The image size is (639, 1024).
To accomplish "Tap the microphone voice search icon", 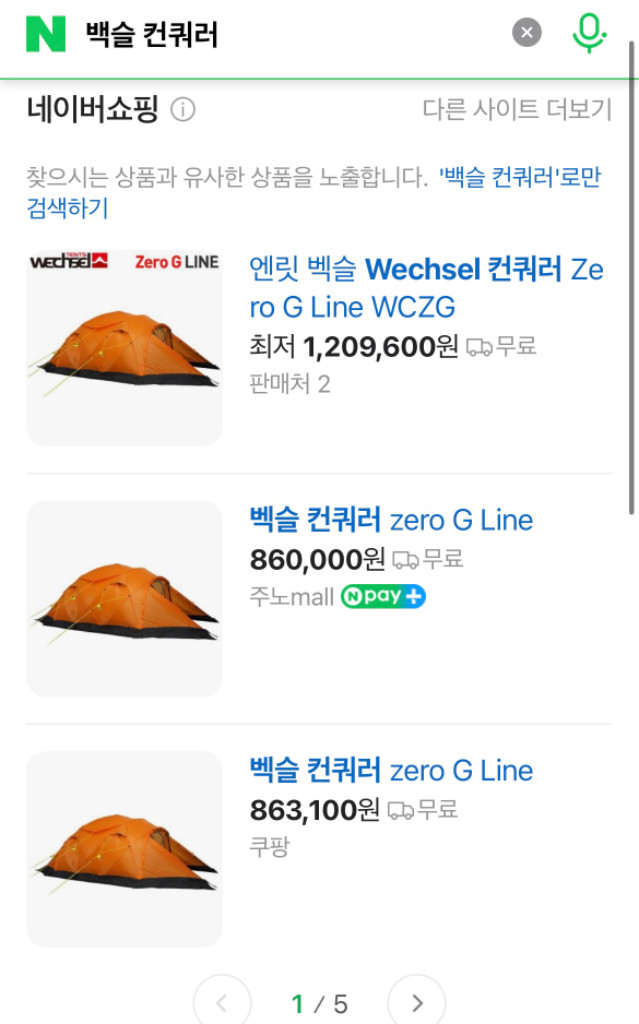I will (x=590, y=31).
